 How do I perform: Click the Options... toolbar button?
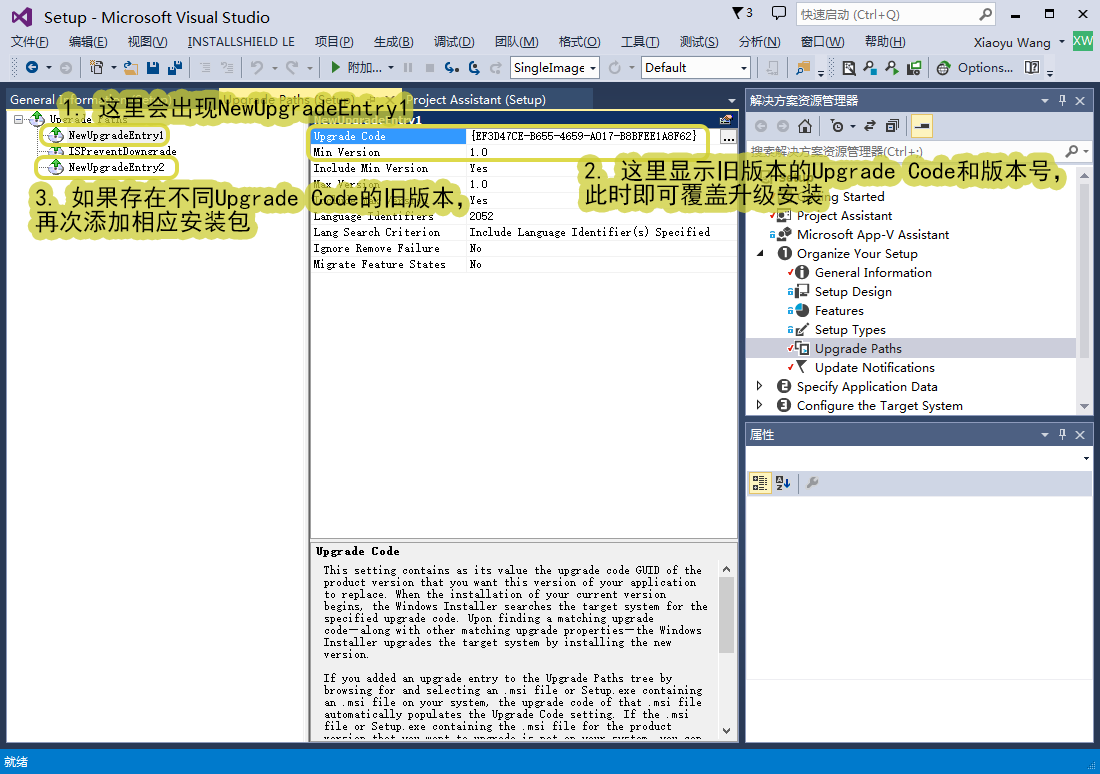pyautogui.click(x=985, y=67)
